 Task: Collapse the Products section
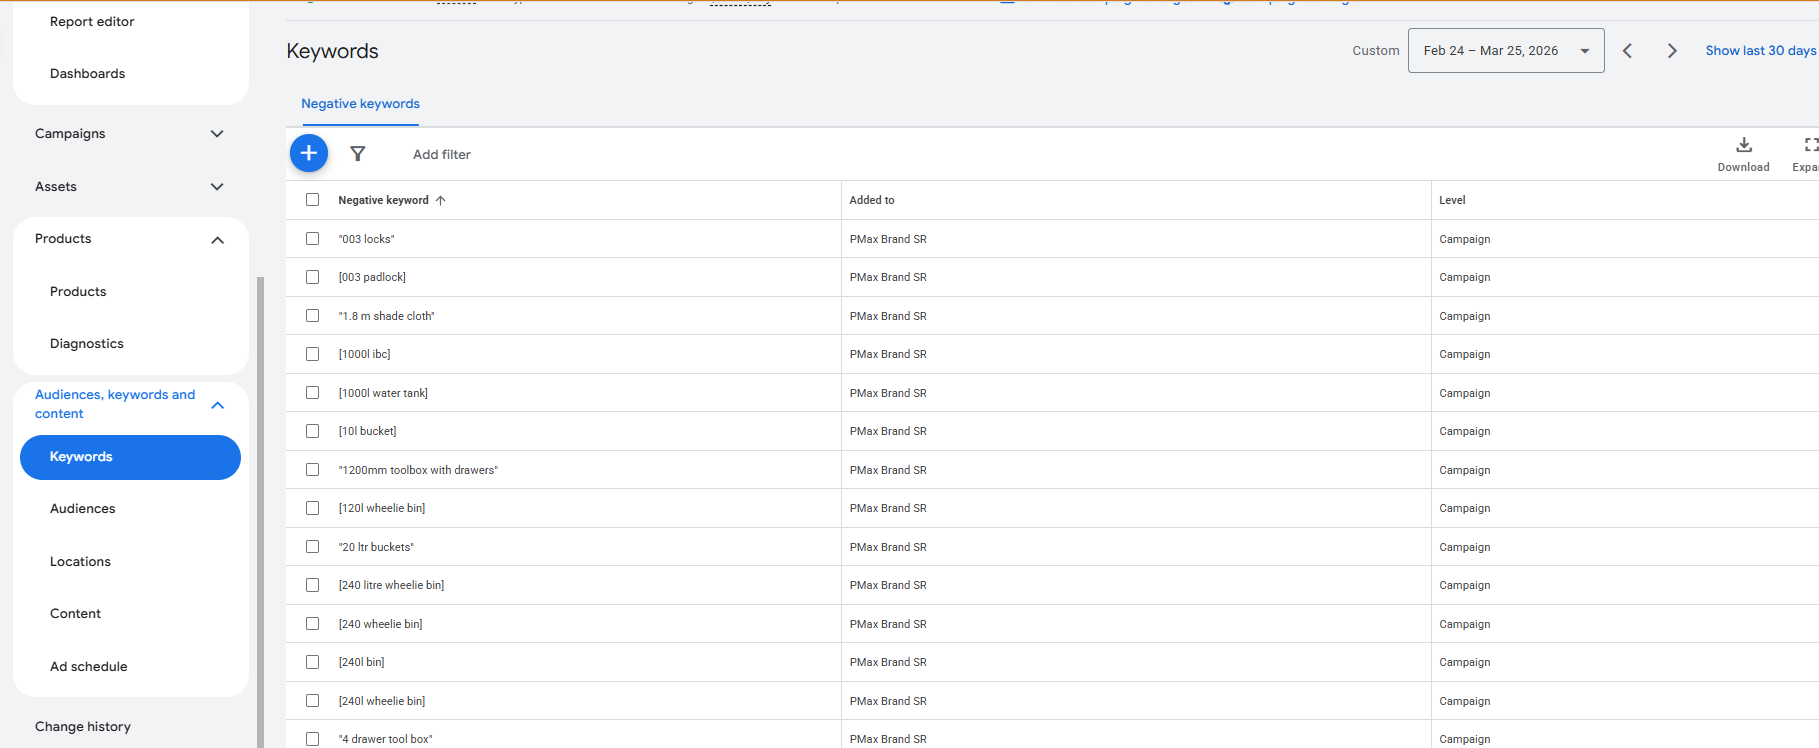(217, 240)
